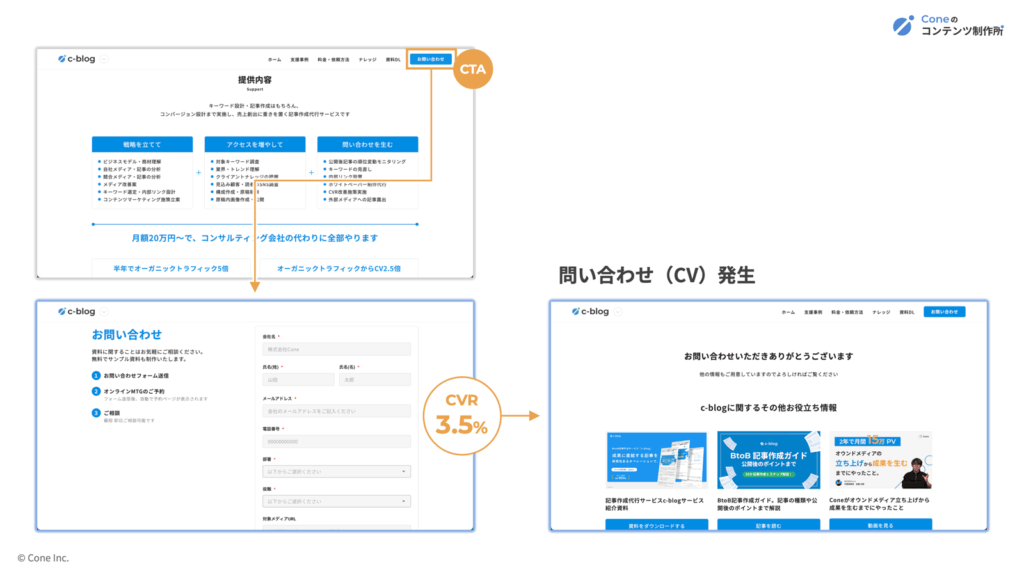The width and height of the screenshot is (1024, 576).
Task: Expand chevron beside c-blog logo on 提供内容 page
Action: point(104,59)
